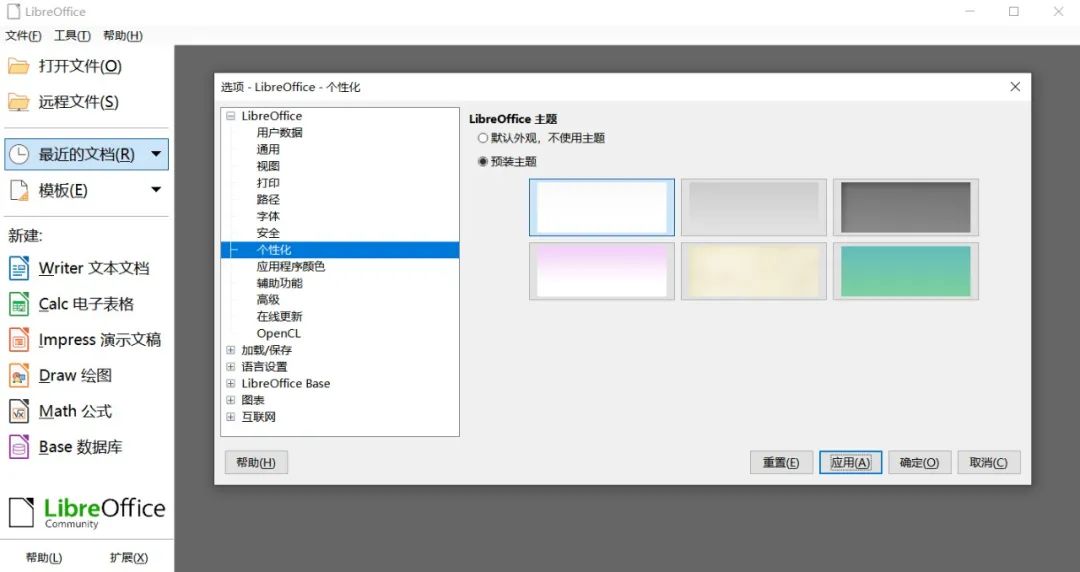Expand the 加载/保存 tree node
Image resolution: width=1080 pixels, height=572 pixels.
click(231, 350)
